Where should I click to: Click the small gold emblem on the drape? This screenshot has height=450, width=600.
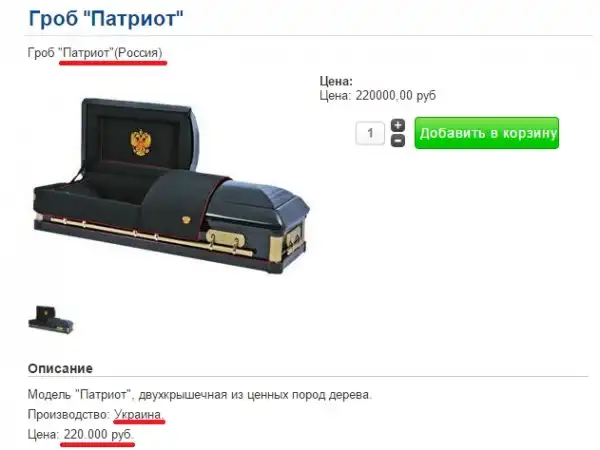tap(186, 220)
